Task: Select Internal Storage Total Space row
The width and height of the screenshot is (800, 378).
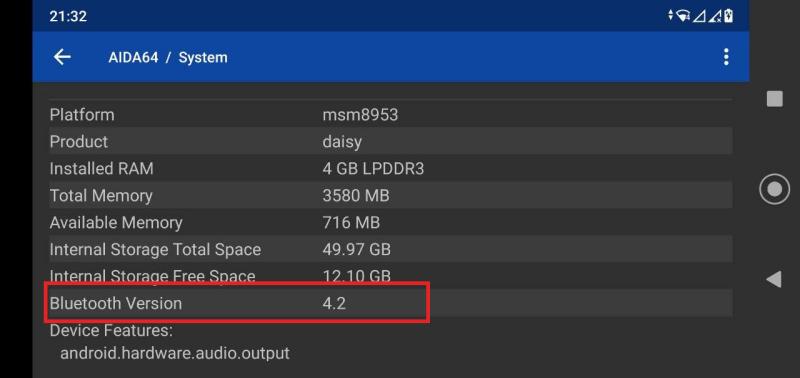Action: tap(391, 249)
